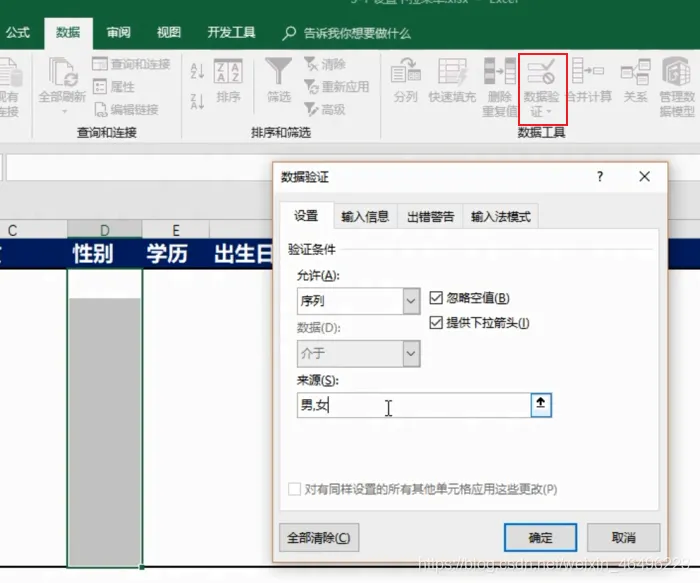This screenshot has height=583, width=700.
Task: Click the Relationships (关系) icon
Action: click(635, 72)
